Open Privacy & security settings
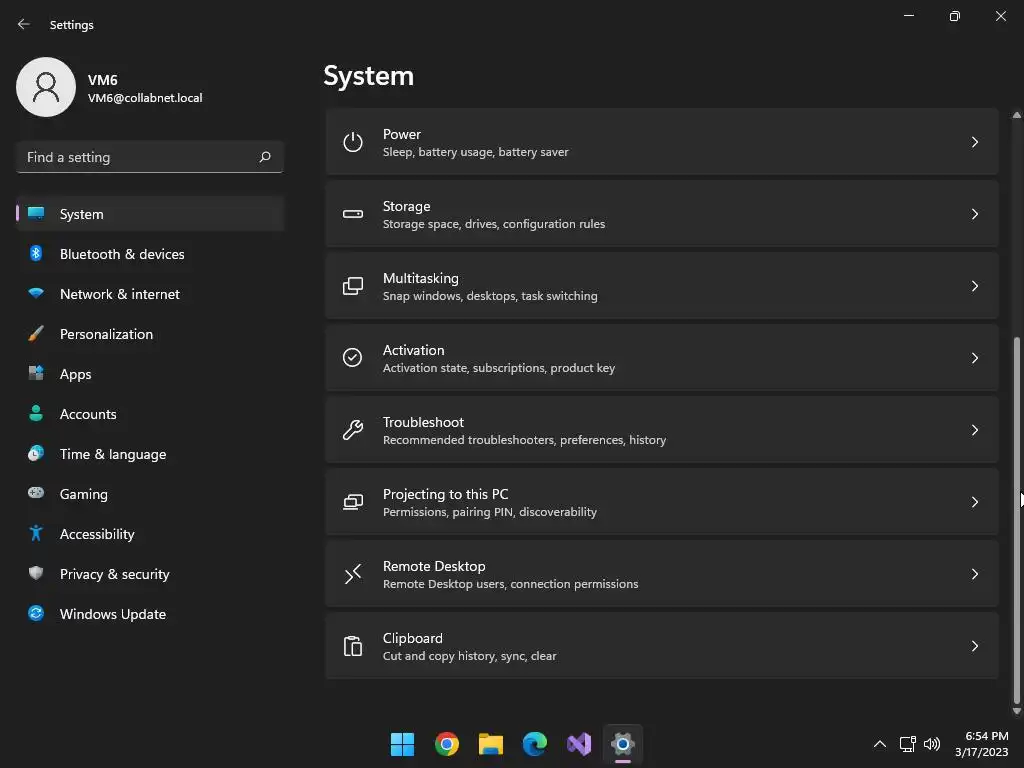 tap(150, 574)
